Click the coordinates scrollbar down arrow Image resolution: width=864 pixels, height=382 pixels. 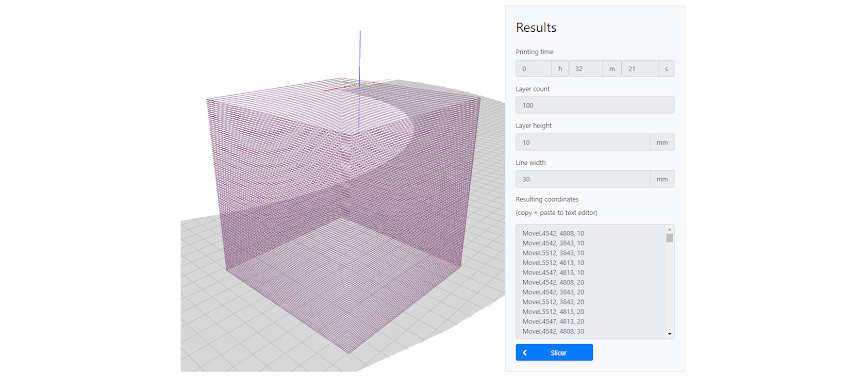(669, 333)
